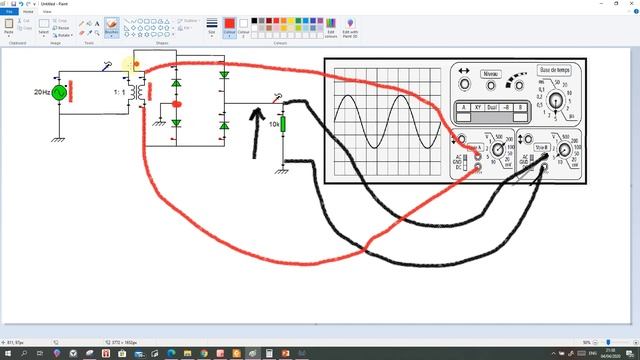Image resolution: width=640 pixels, height=360 pixels.
Task: Expand the Shapes gallery more arrow
Action: 173,35
